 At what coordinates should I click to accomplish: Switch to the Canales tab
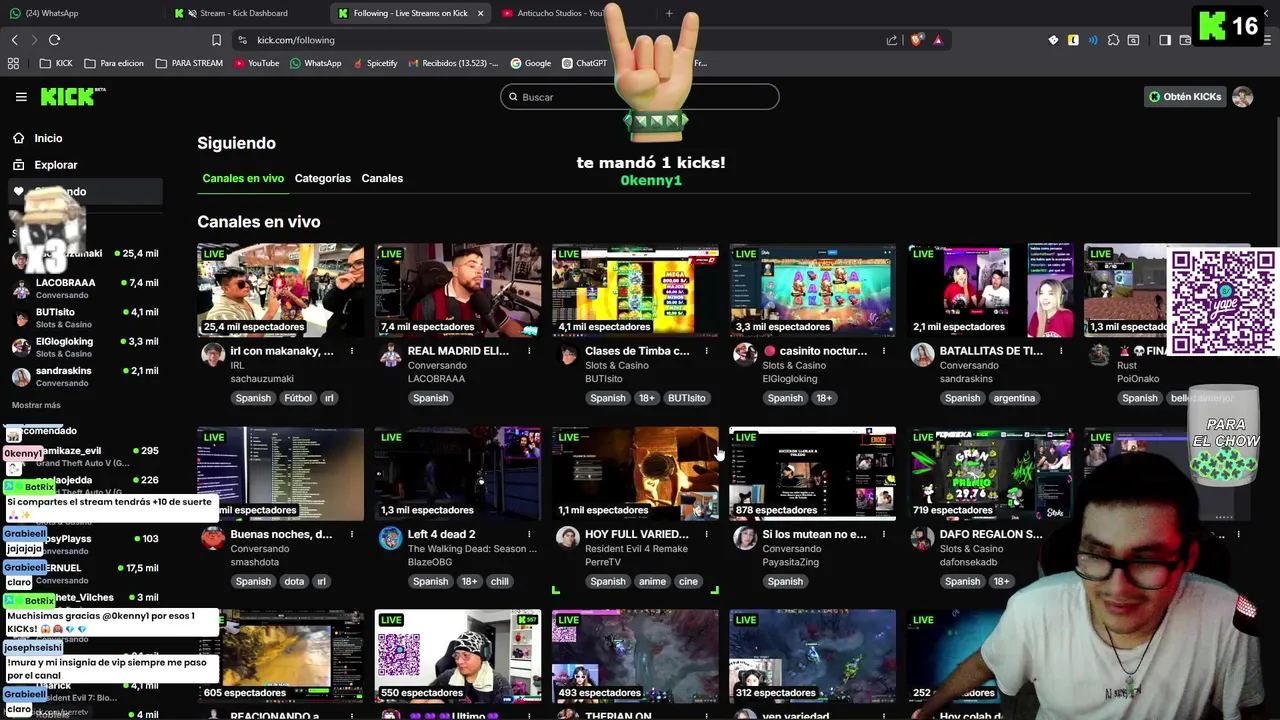[x=382, y=178]
